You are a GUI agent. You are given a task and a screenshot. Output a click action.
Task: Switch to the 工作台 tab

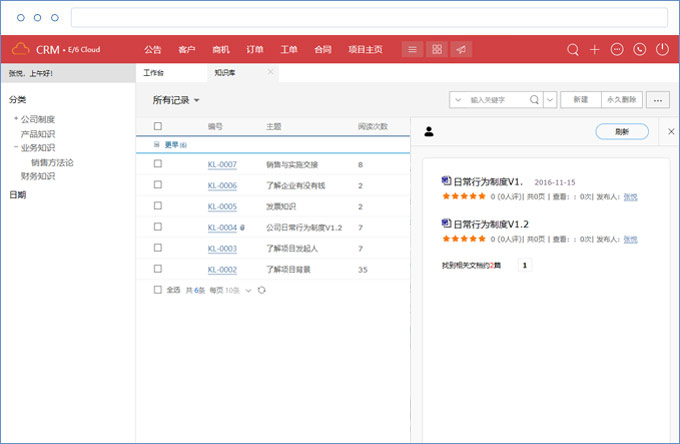[154, 73]
